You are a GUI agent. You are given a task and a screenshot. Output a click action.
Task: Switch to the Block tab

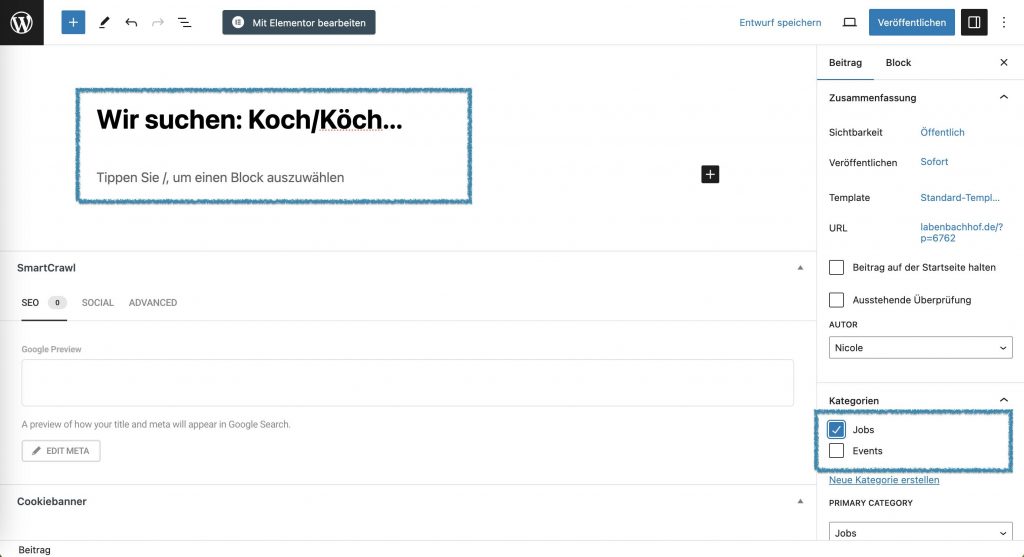click(898, 63)
